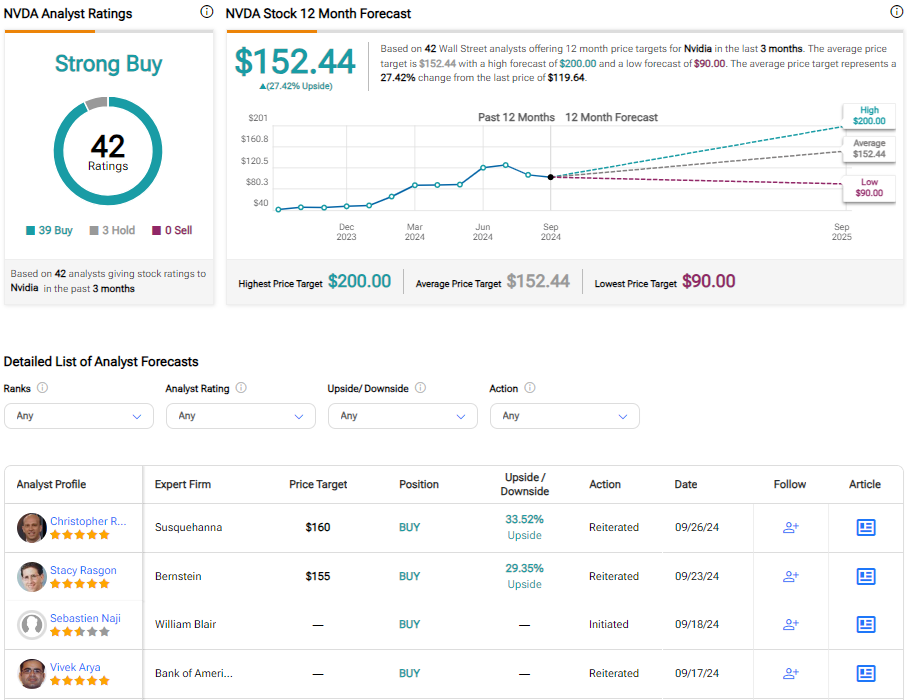907x700 pixels.
Task: Click info icon beside NVDA Analyst Ratings
Action: pos(207,12)
